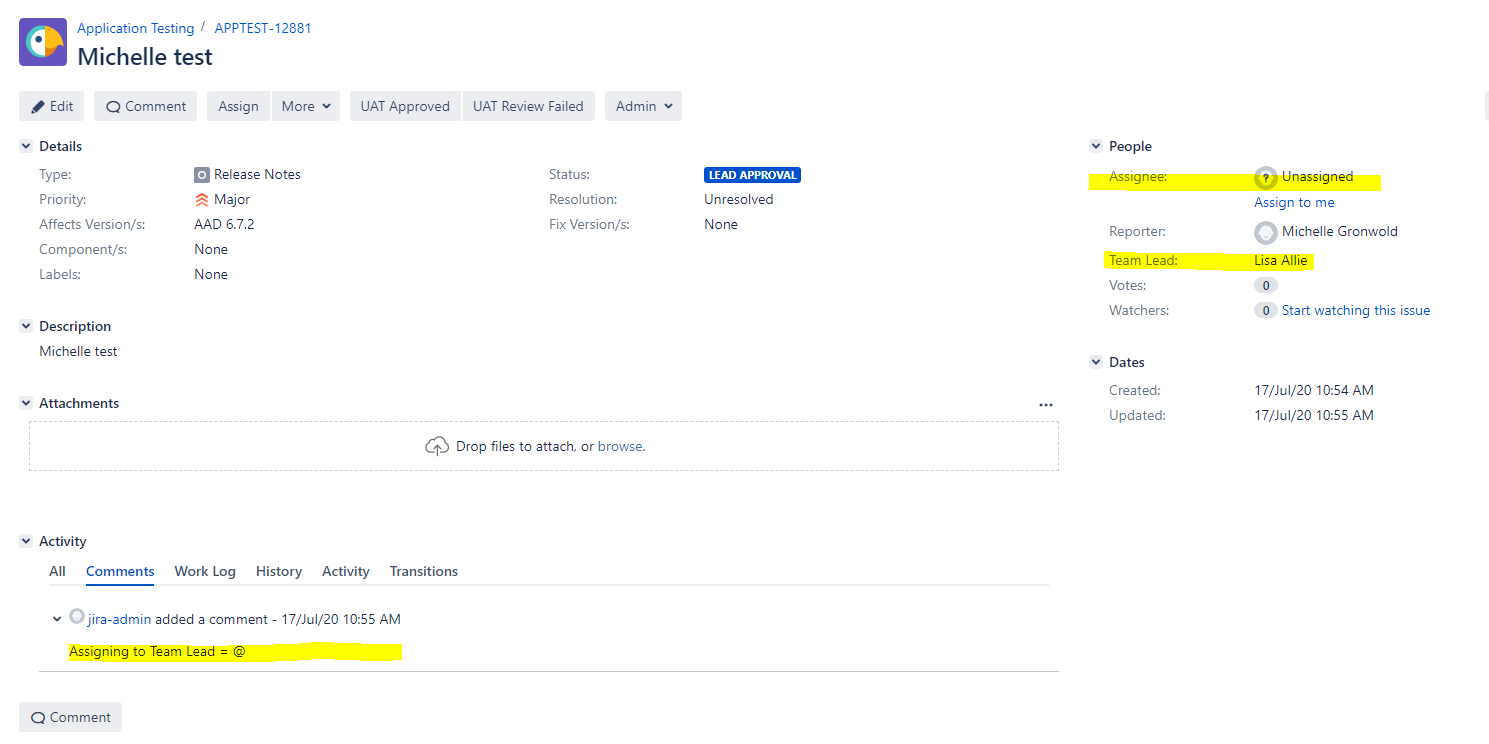Click the LEAD APPROVAL status lozenge
Viewport: 1489px width, 744px height.
(752, 175)
